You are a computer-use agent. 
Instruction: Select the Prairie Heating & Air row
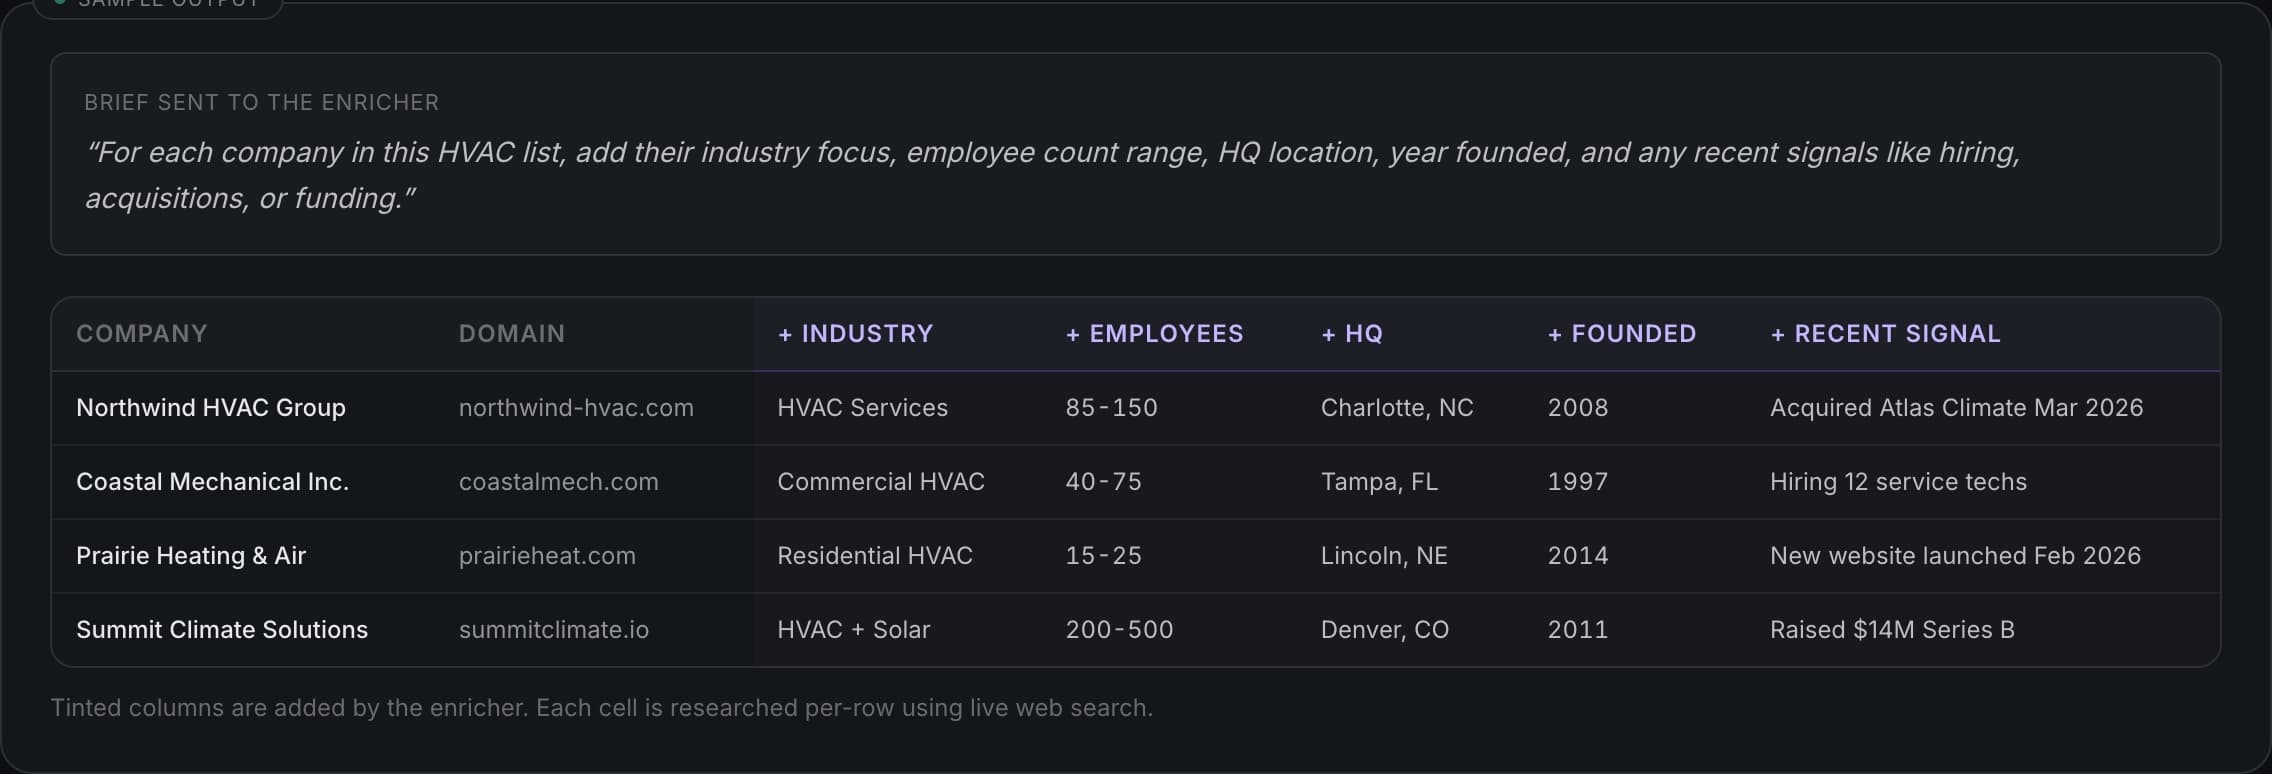(1136, 556)
